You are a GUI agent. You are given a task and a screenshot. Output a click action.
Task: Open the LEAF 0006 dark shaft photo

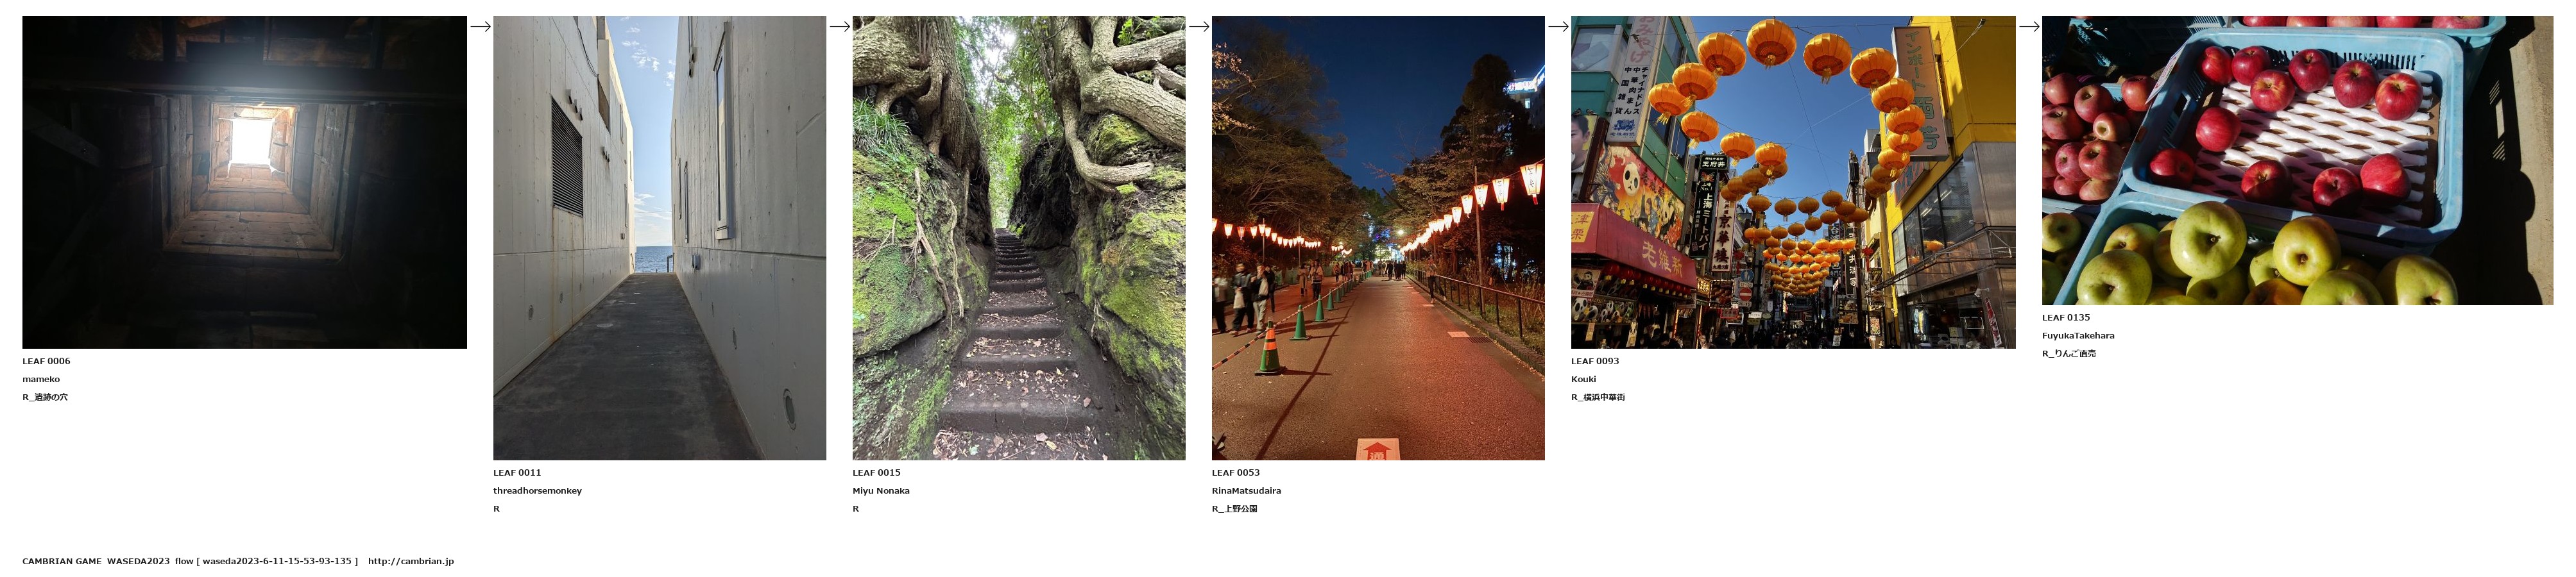(244, 182)
